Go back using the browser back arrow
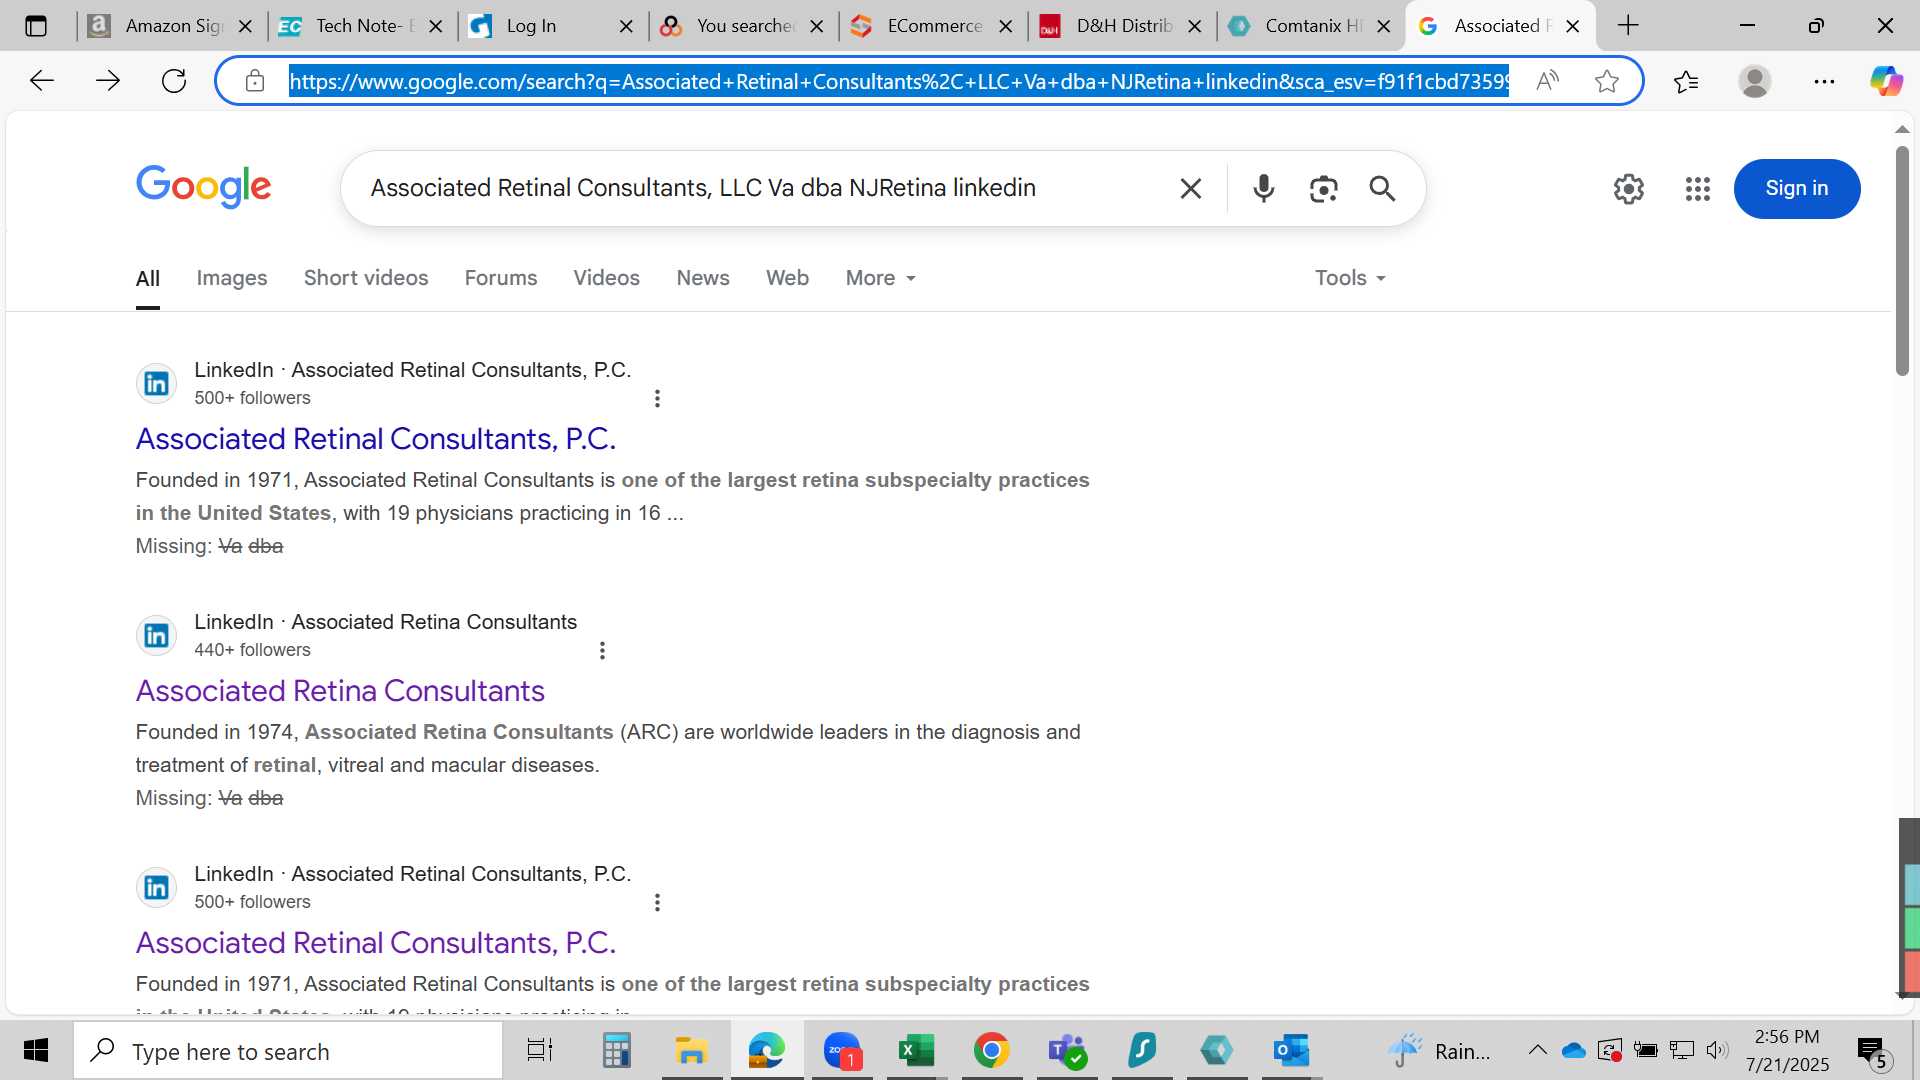Viewport: 1920px width, 1080px height. coord(41,81)
